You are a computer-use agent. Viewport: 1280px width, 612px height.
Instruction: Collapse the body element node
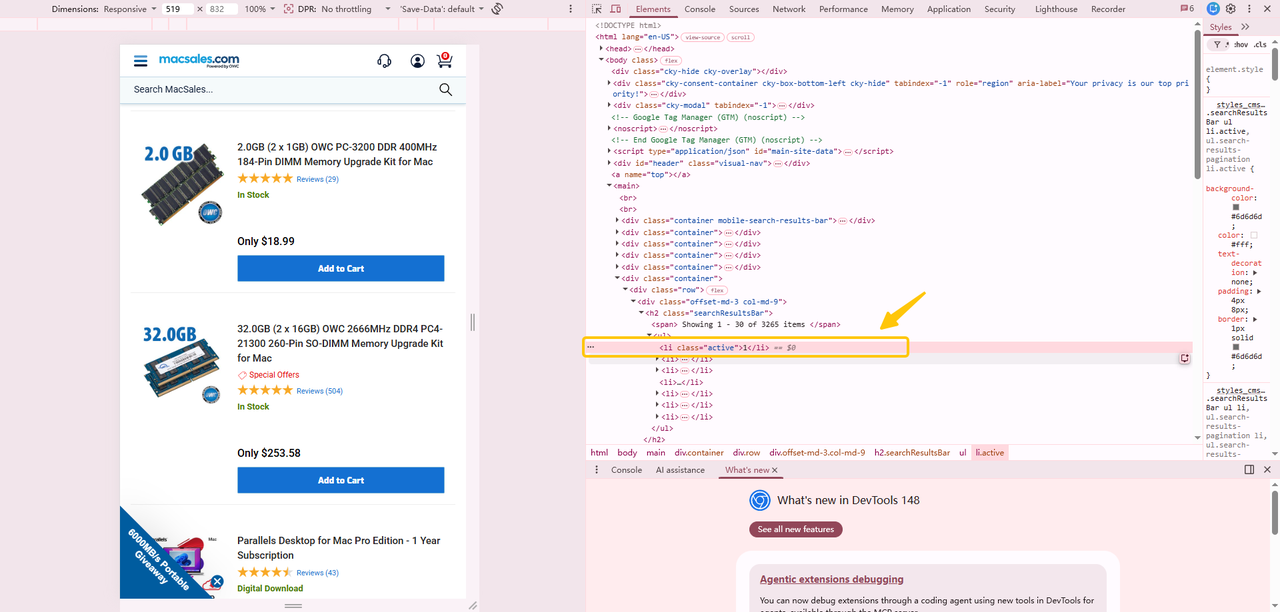tap(601, 60)
